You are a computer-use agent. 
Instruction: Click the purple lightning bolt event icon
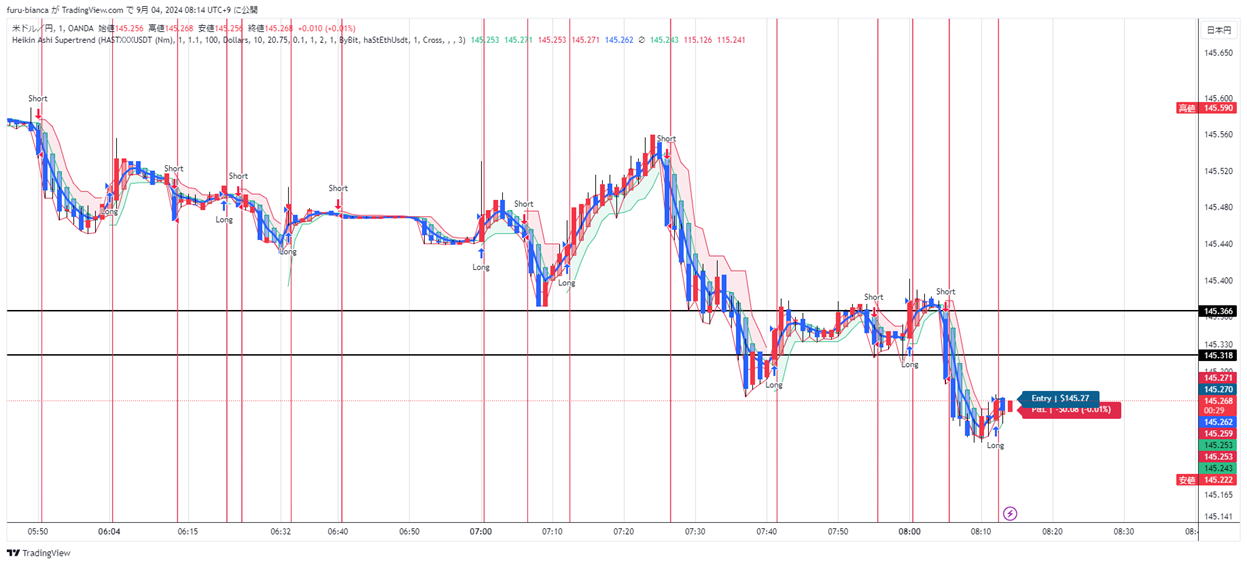pos(1010,513)
